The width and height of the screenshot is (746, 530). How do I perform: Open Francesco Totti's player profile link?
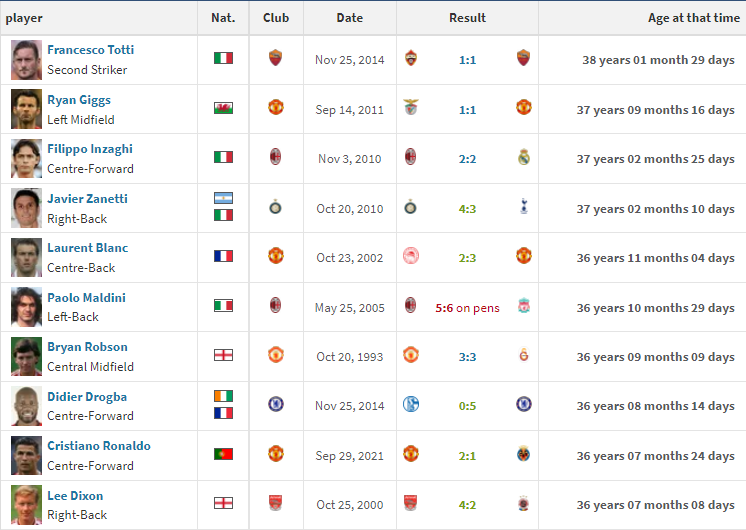point(90,49)
